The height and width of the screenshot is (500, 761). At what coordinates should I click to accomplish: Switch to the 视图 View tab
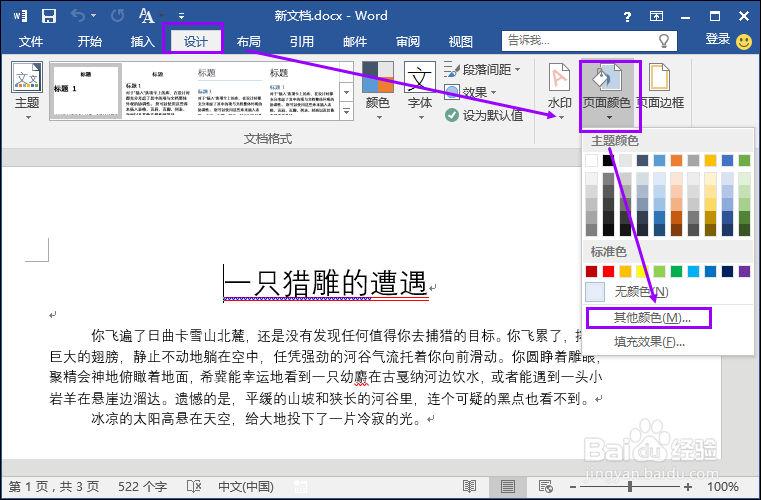461,42
